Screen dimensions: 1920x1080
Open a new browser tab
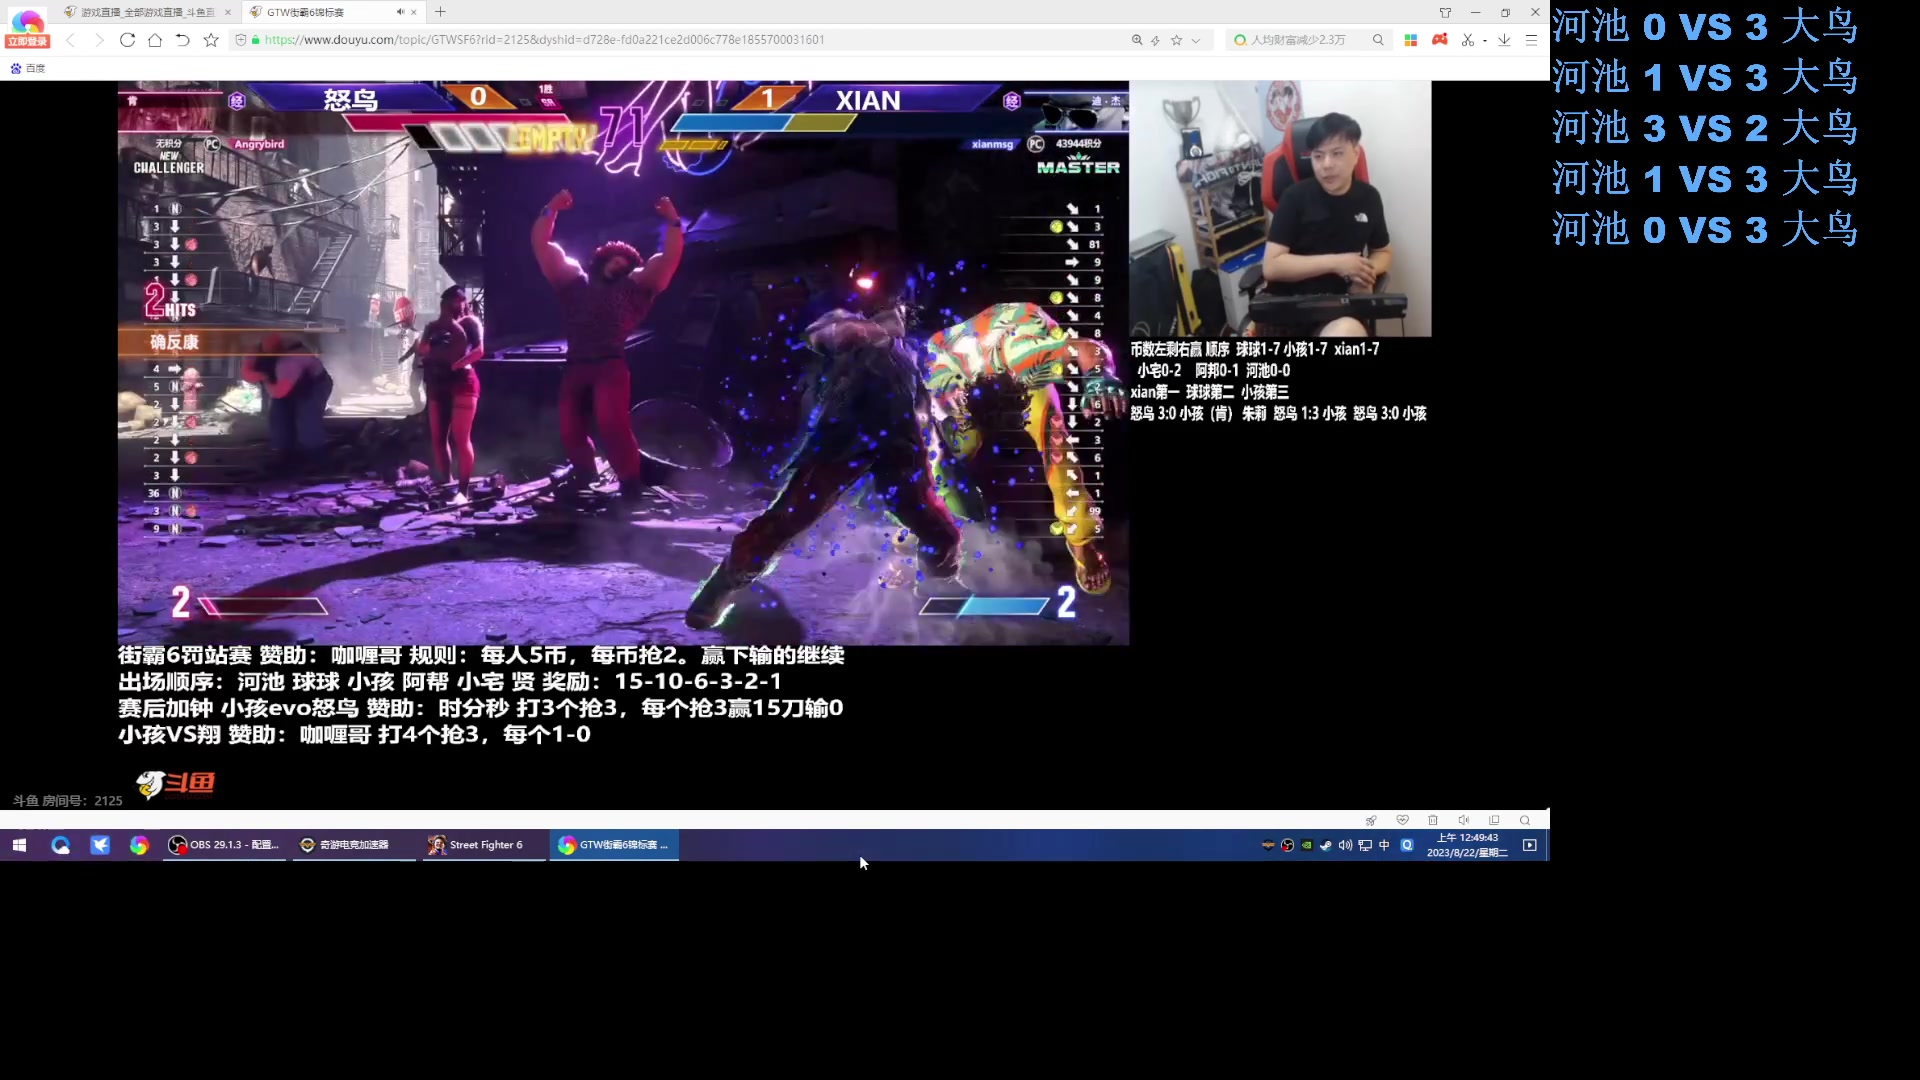click(440, 12)
